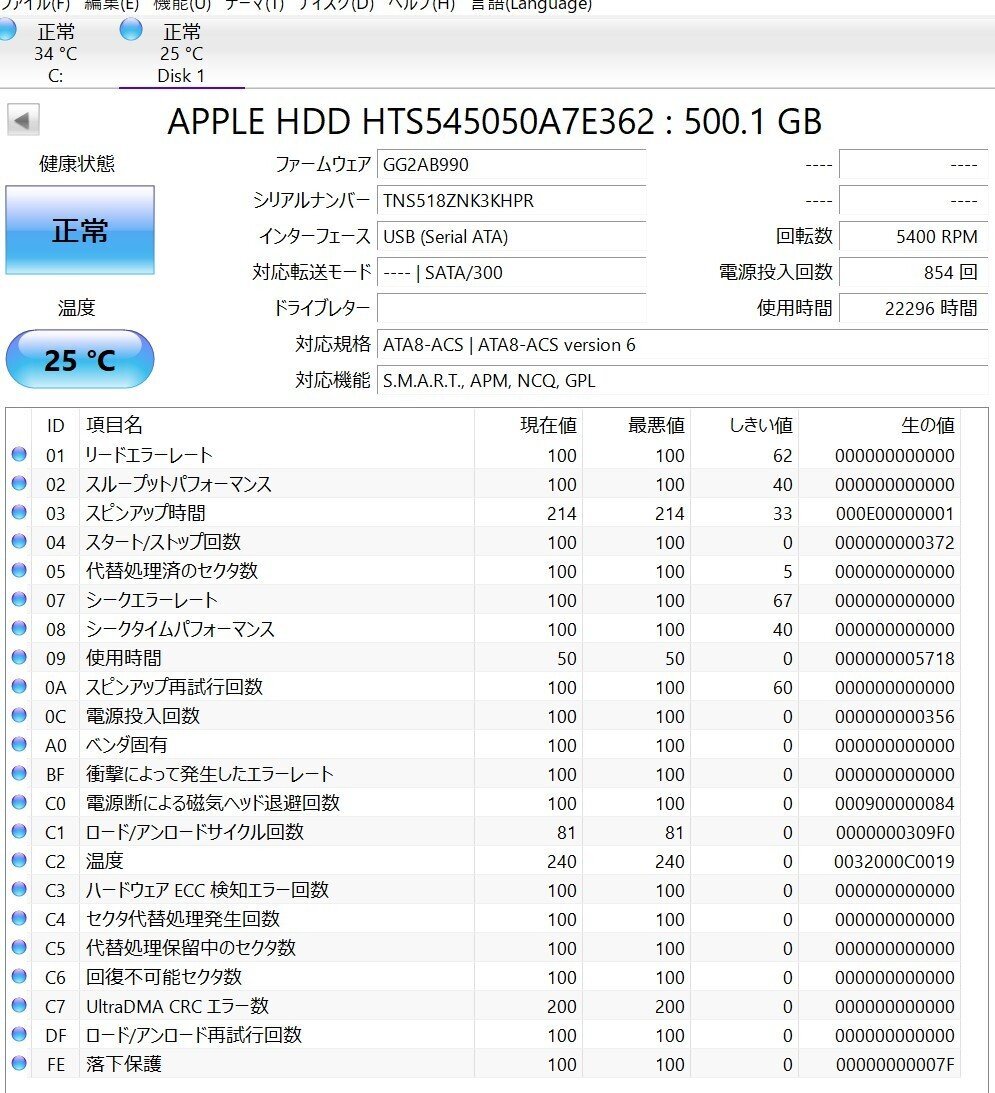Image resolution: width=995 pixels, height=1093 pixels.
Task: Click raw value 000000000372
Action: click(895, 542)
